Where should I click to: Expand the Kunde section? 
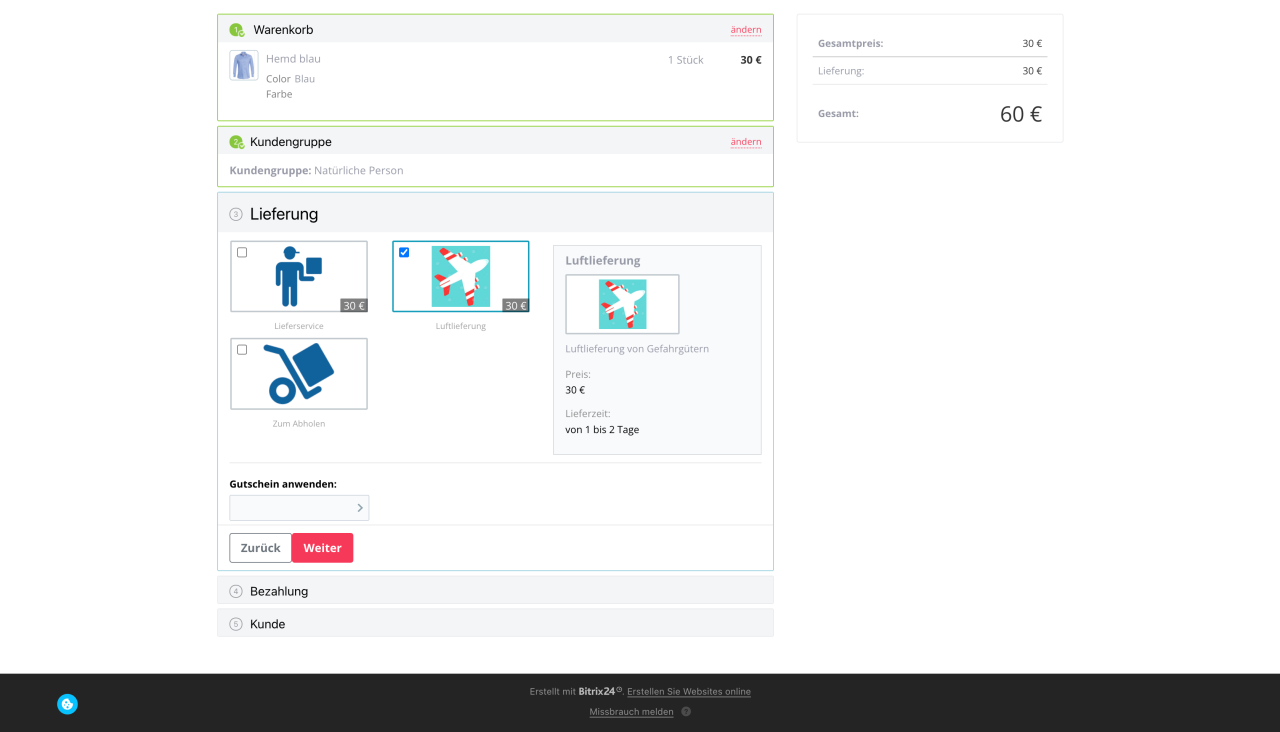click(x=495, y=623)
